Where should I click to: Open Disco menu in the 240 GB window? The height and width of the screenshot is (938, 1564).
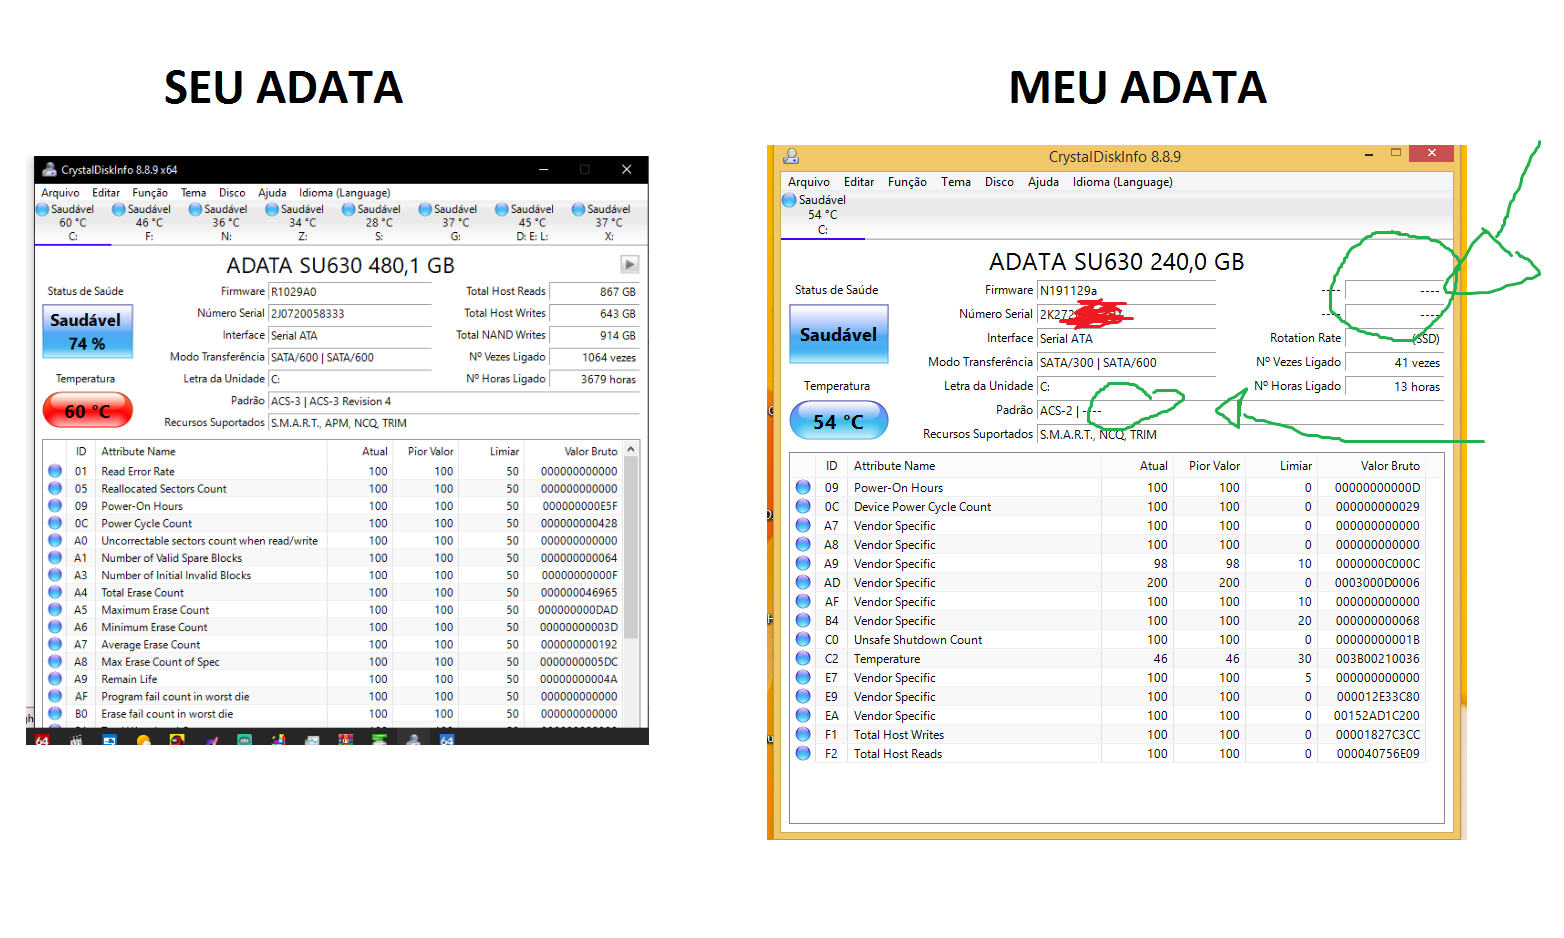tap(999, 182)
